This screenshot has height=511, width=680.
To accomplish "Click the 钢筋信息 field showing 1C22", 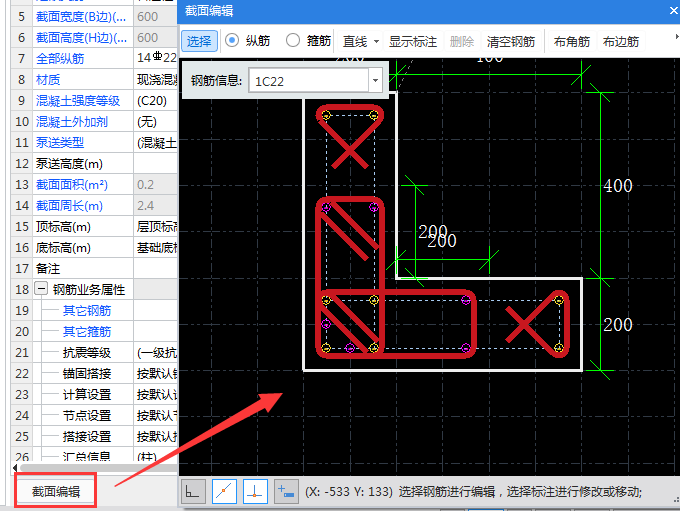I will tap(309, 81).
